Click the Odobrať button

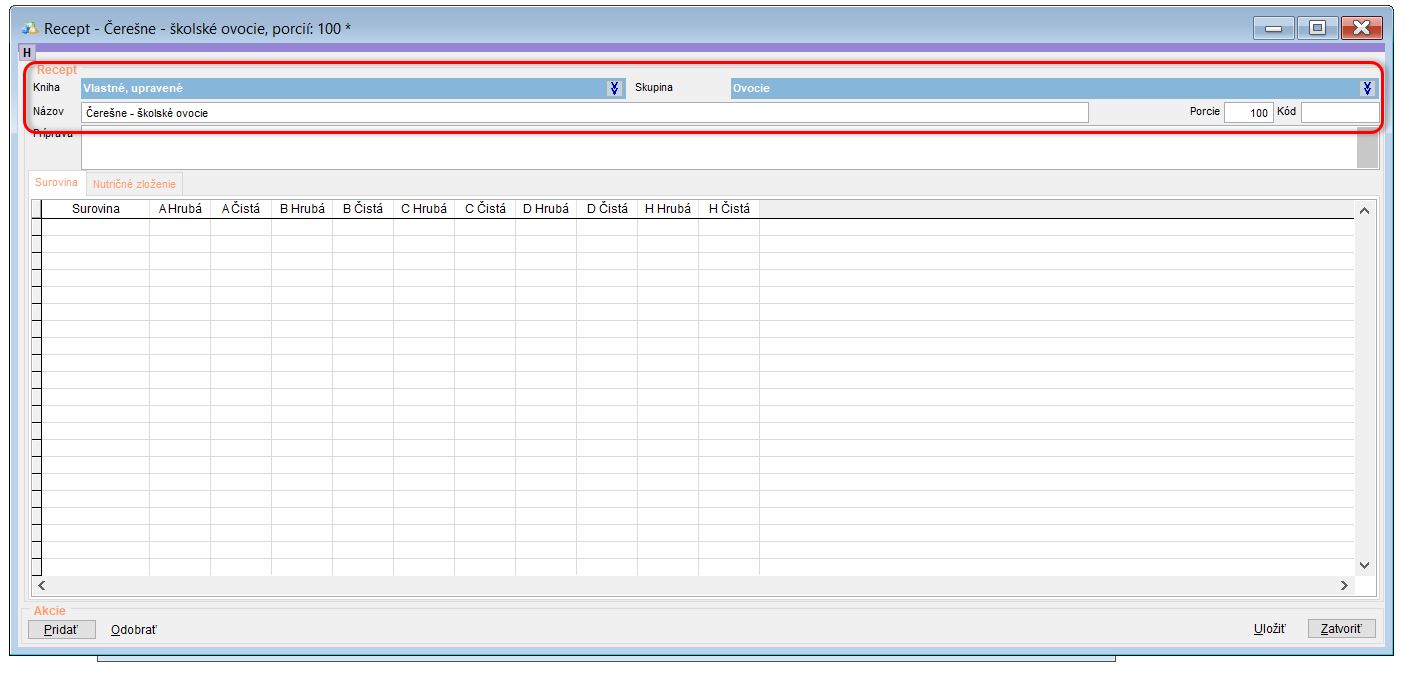click(134, 630)
